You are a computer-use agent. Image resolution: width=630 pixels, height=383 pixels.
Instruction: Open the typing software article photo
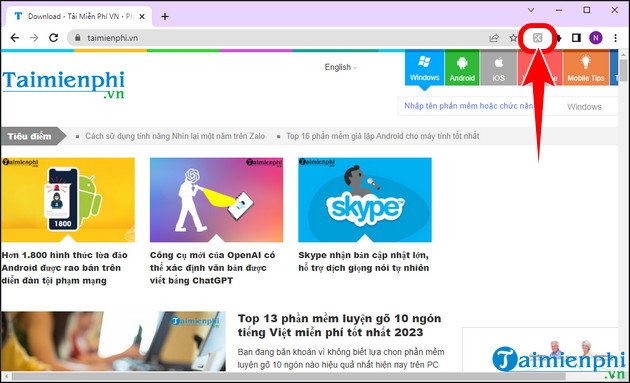[113, 341]
